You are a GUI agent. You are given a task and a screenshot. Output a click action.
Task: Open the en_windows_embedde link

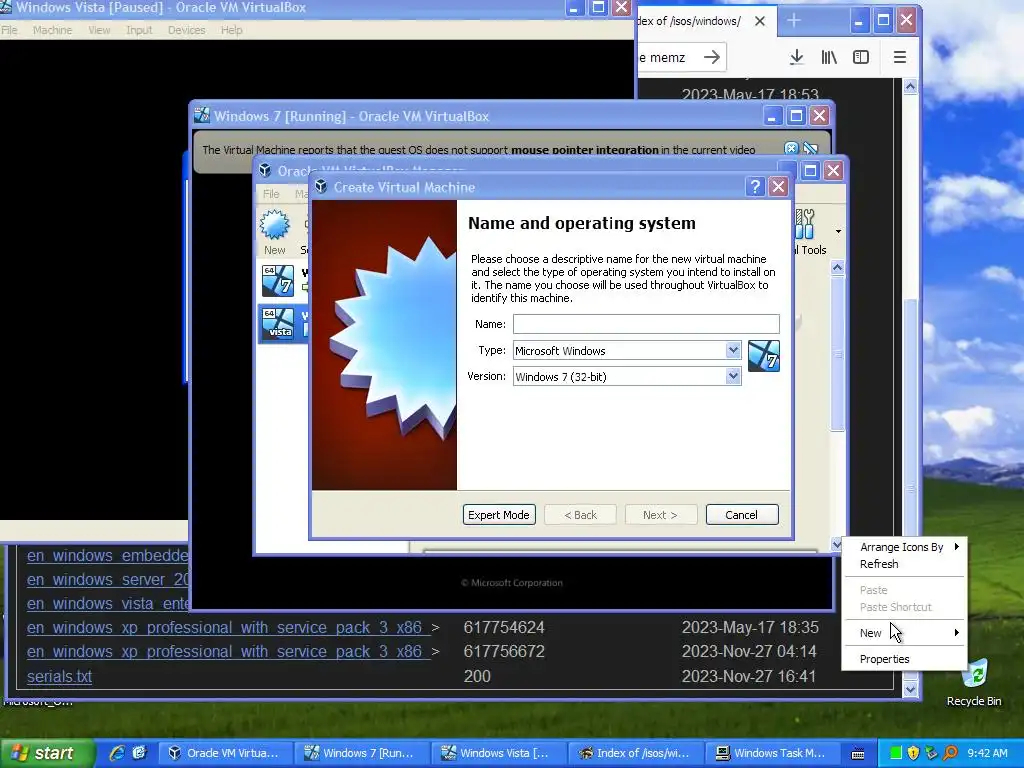click(x=108, y=555)
